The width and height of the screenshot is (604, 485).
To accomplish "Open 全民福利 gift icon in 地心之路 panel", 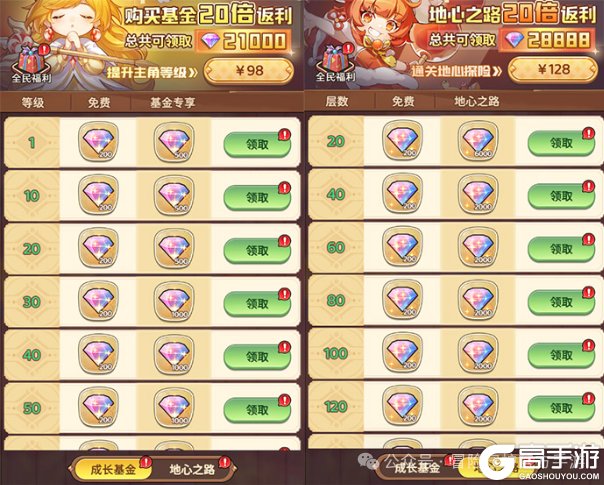I will (336, 62).
